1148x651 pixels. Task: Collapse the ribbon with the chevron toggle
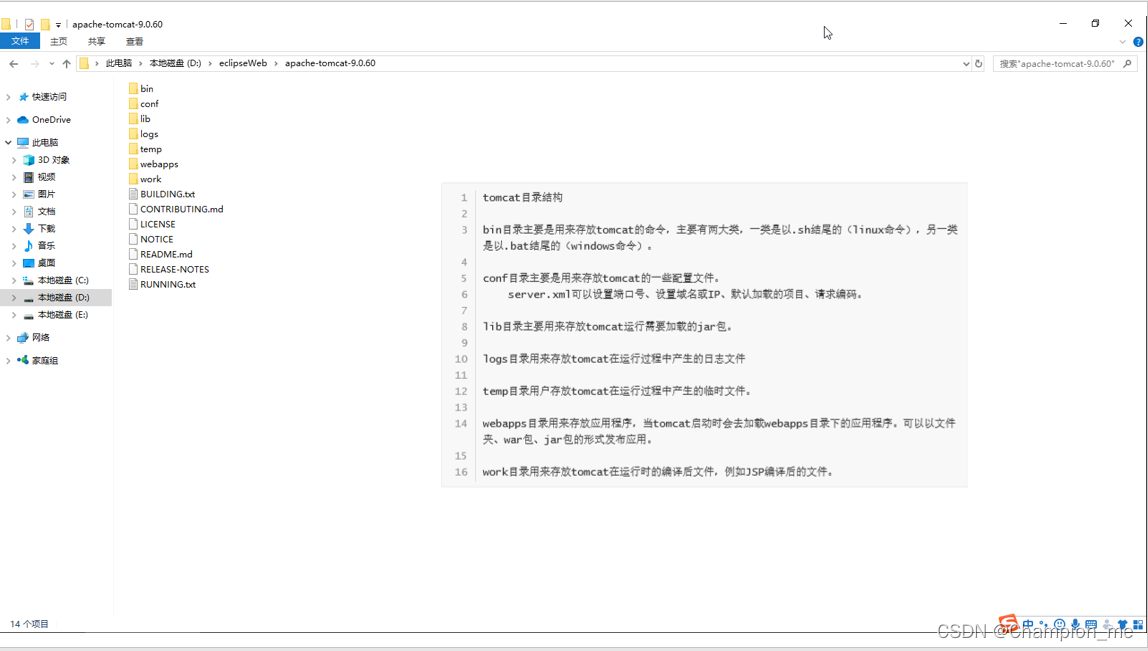click(1122, 41)
